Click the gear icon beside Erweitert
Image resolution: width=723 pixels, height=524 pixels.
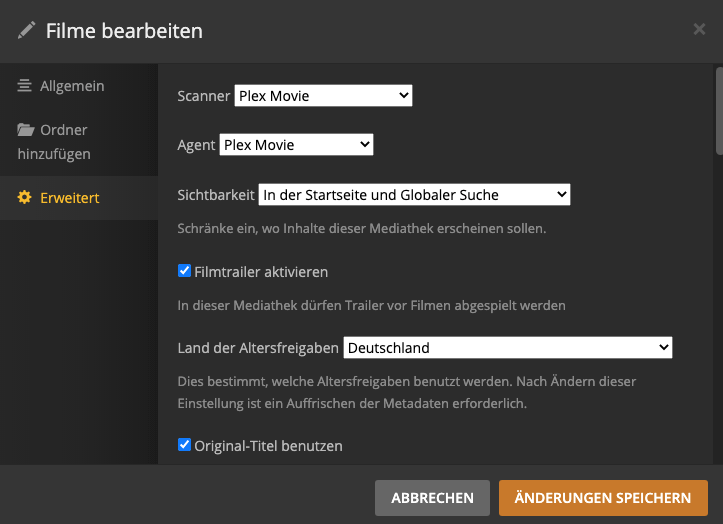pos(24,198)
